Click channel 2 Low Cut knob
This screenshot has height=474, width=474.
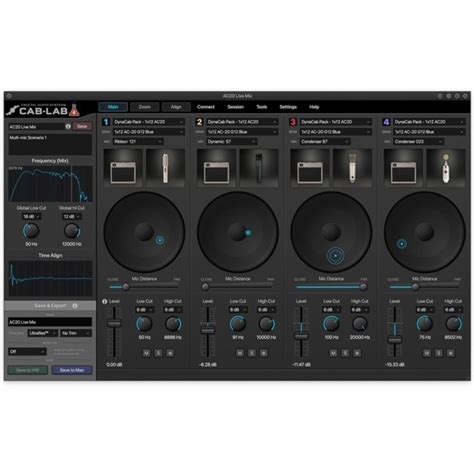click(x=238, y=324)
